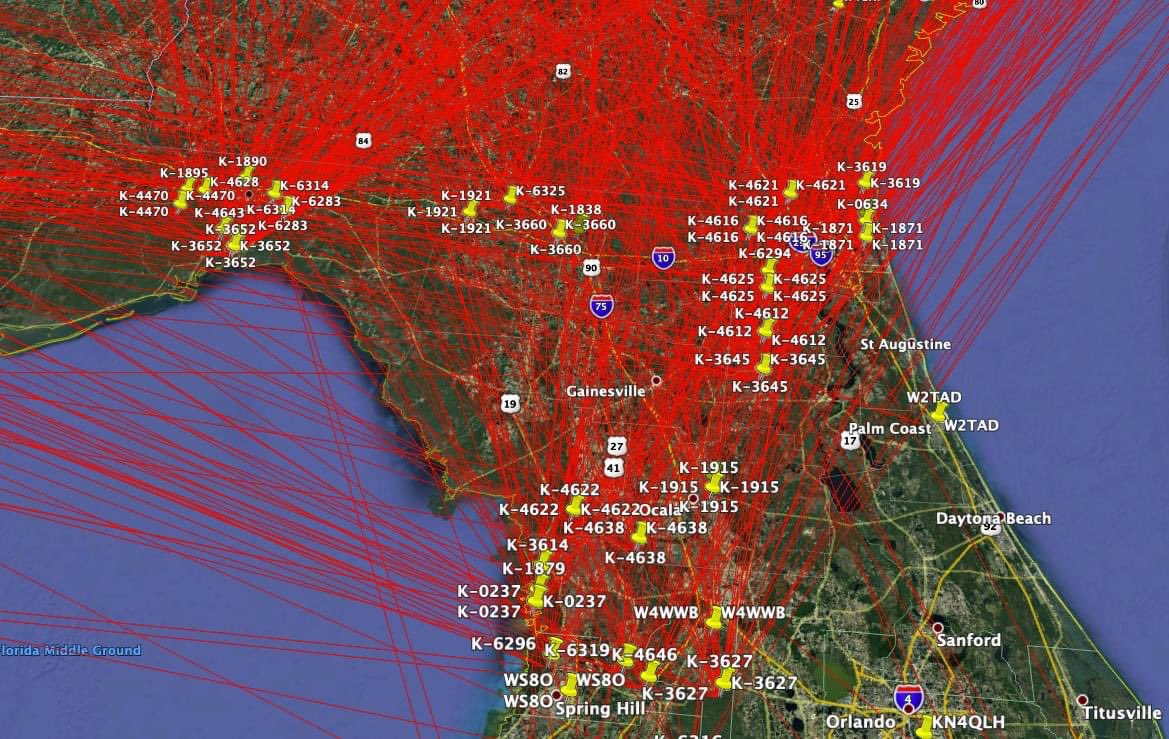Click the K-1890 pin label

pos(243,161)
